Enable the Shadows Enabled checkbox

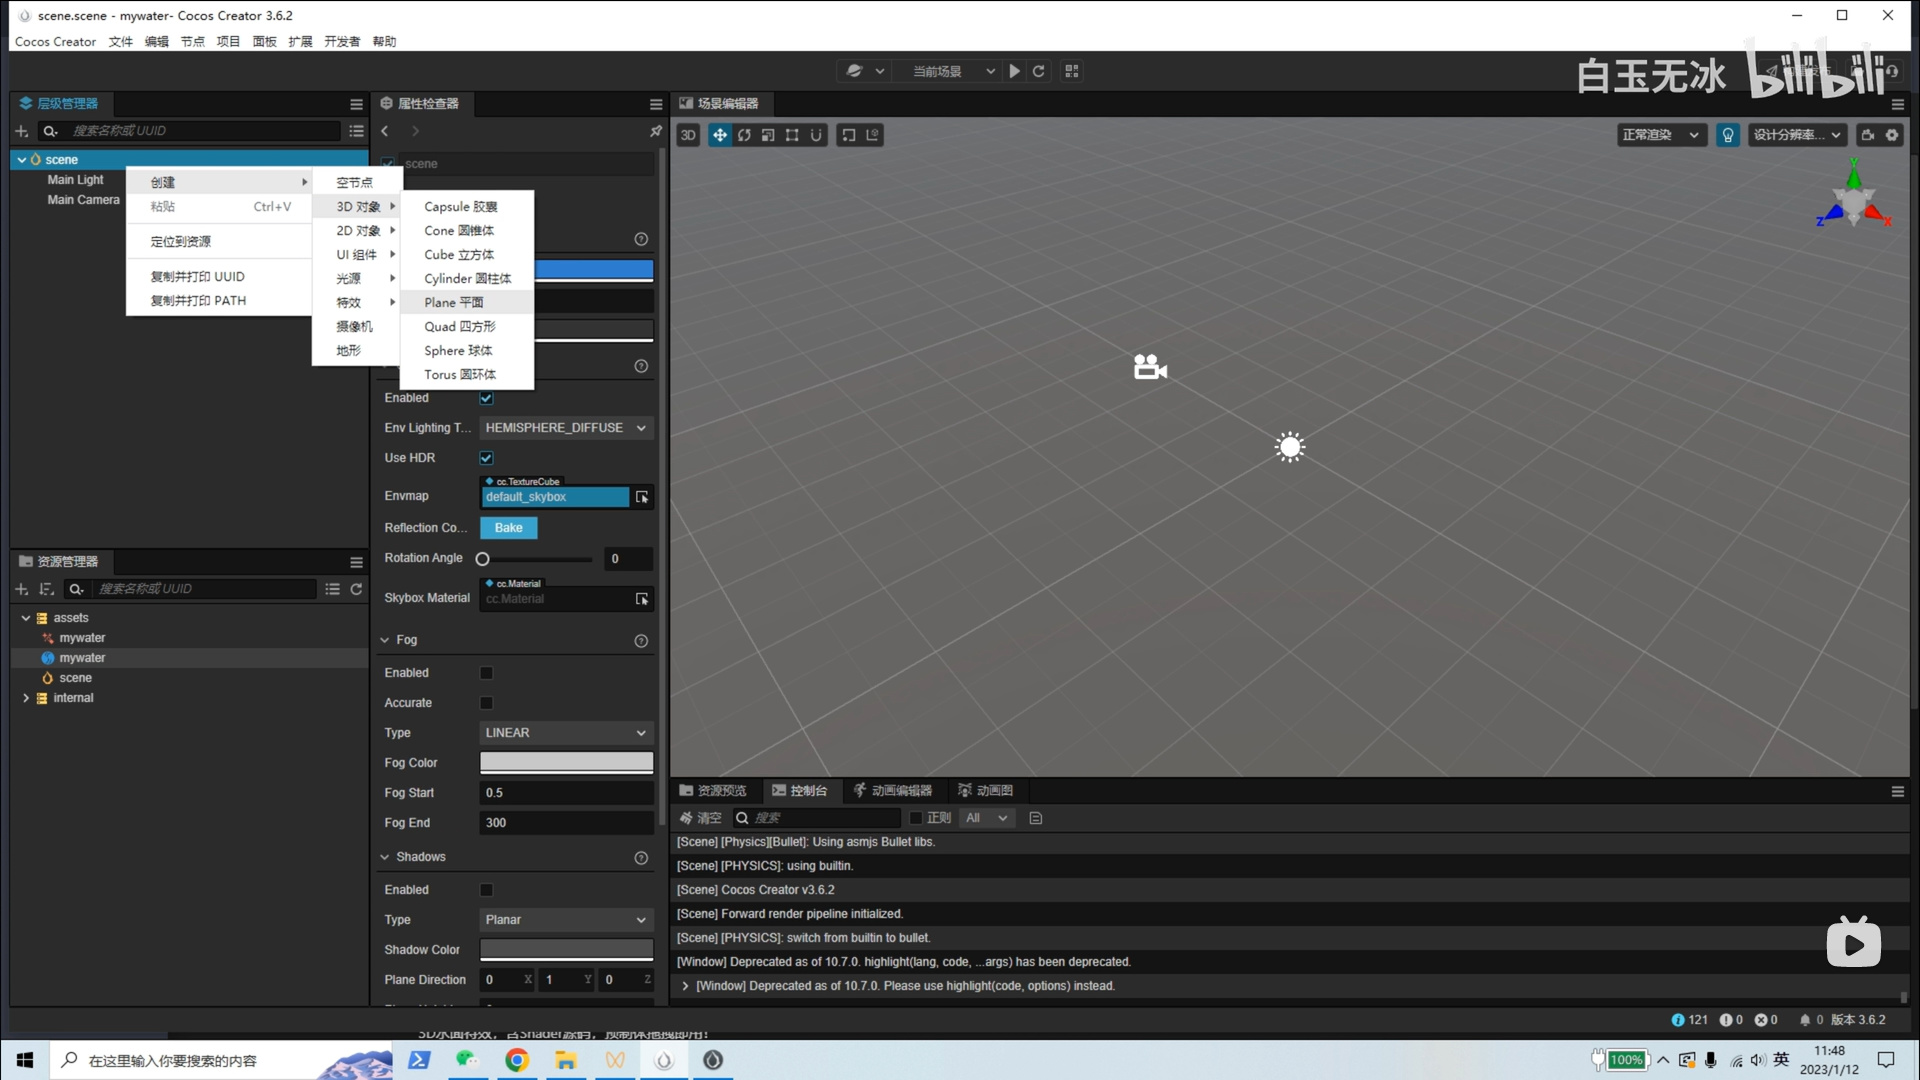(x=486, y=890)
